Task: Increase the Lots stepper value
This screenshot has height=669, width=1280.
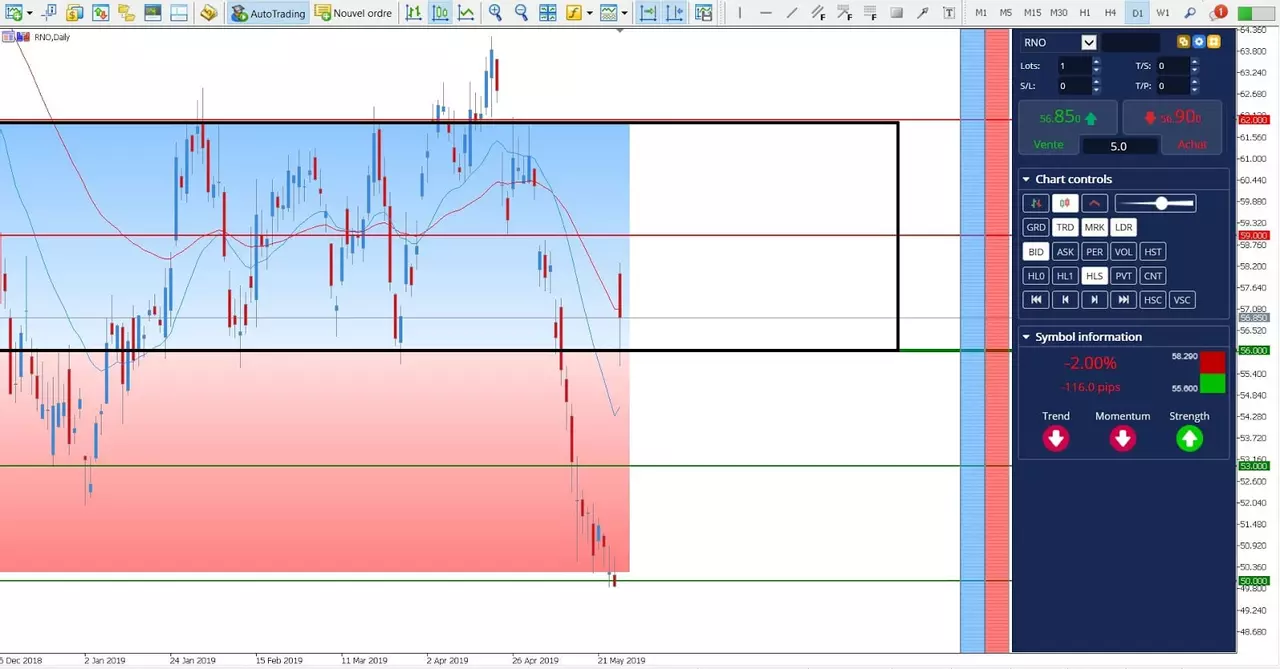Action: [1096, 61]
